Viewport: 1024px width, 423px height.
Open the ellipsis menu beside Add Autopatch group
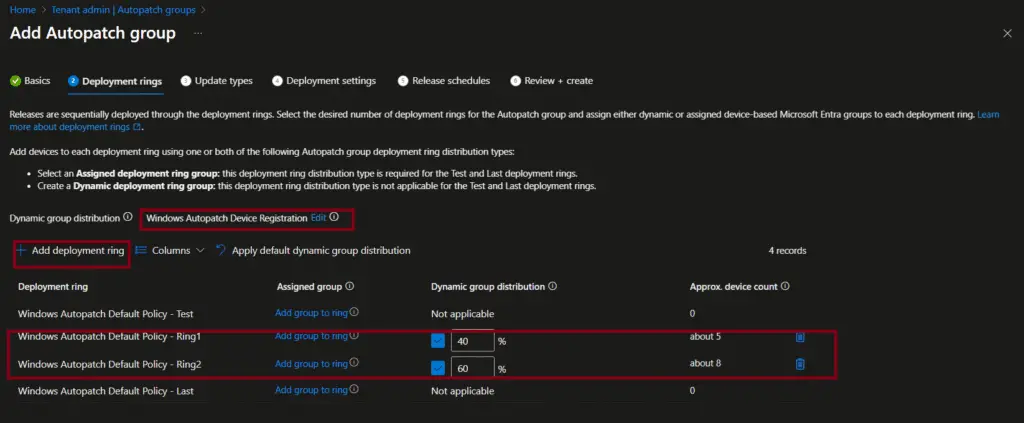(198, 34)
